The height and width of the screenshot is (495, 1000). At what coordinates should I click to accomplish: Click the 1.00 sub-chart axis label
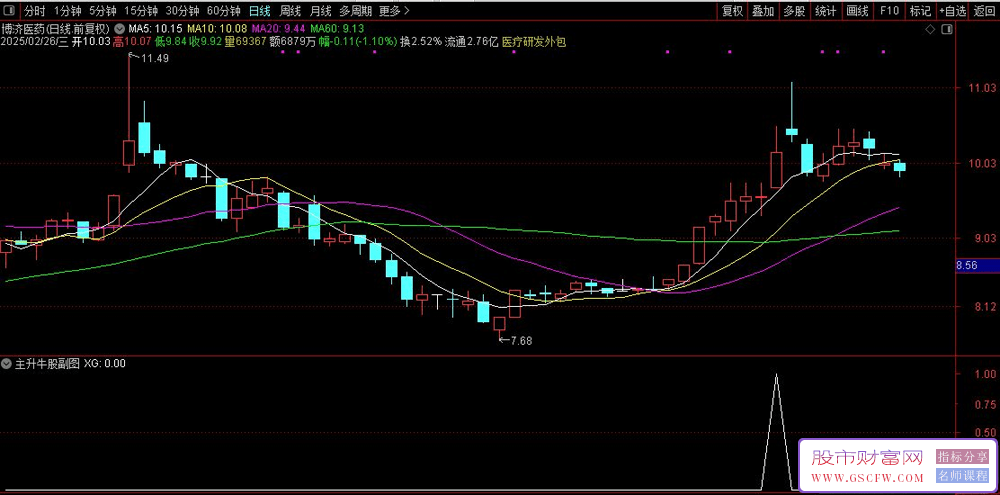[x=987, y=375]
